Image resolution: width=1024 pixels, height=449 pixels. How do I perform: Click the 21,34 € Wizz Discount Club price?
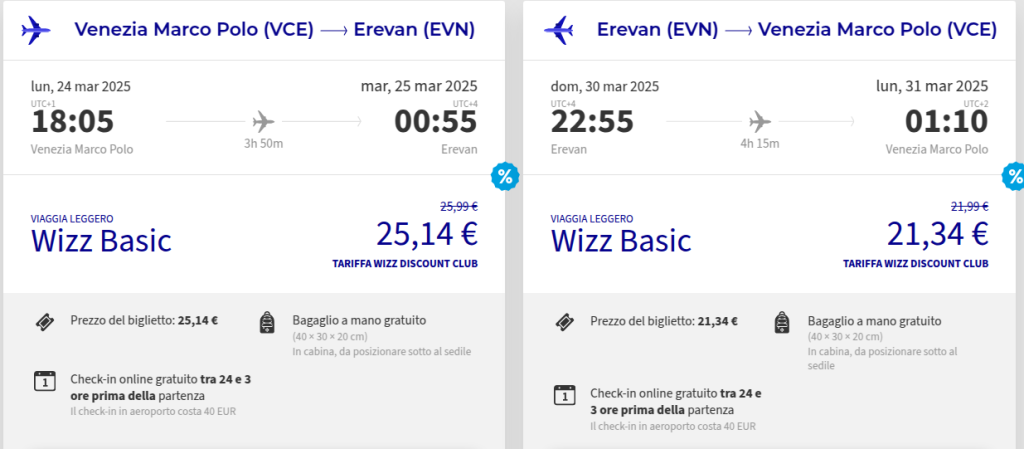pos(937,234)
